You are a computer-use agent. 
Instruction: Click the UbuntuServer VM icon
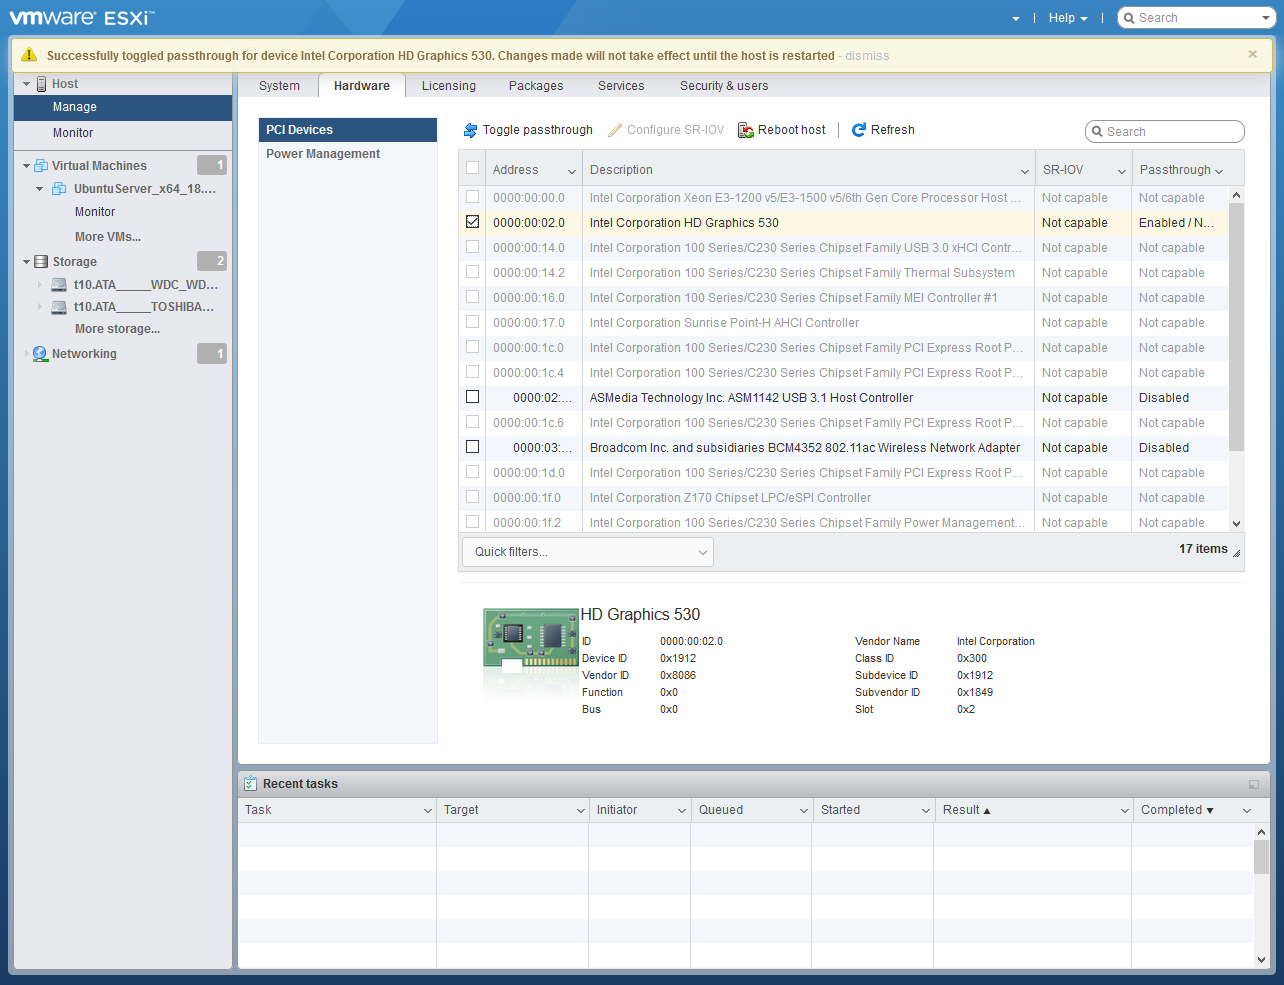pyautogui.click(x=59, y=189)
